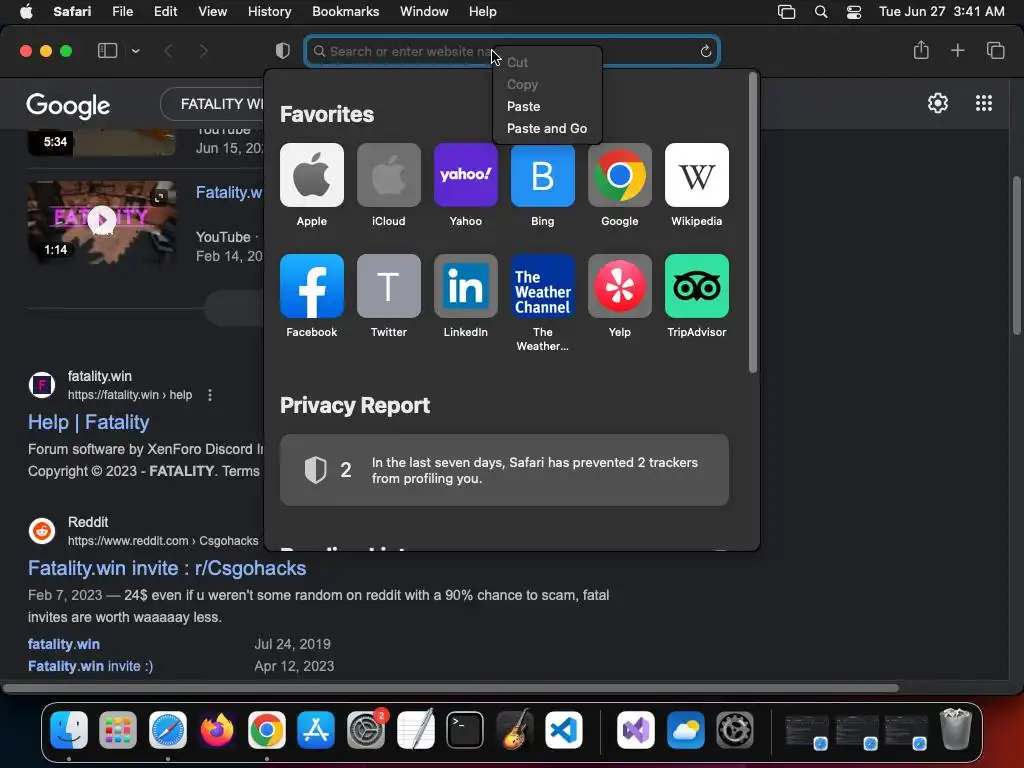Open Control Center in menu bar
1024x768 pixels.
(x=854, y=12)
